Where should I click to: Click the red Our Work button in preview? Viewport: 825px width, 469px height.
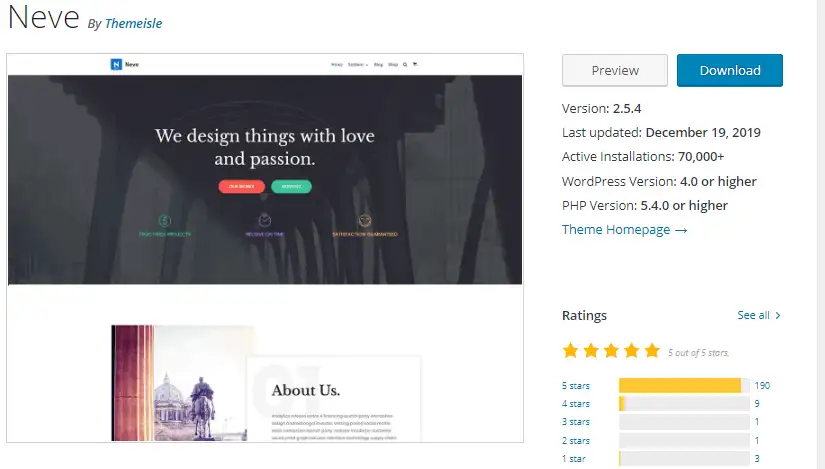[x=242, y=186]
